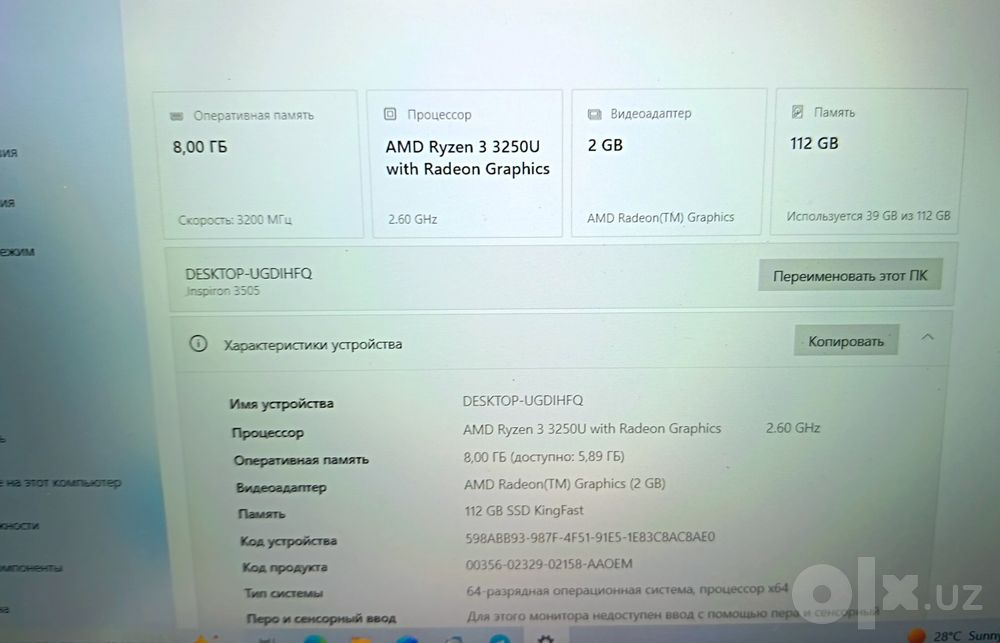Click 2.60 GHz text in Процессор card

tap(413, 219)
